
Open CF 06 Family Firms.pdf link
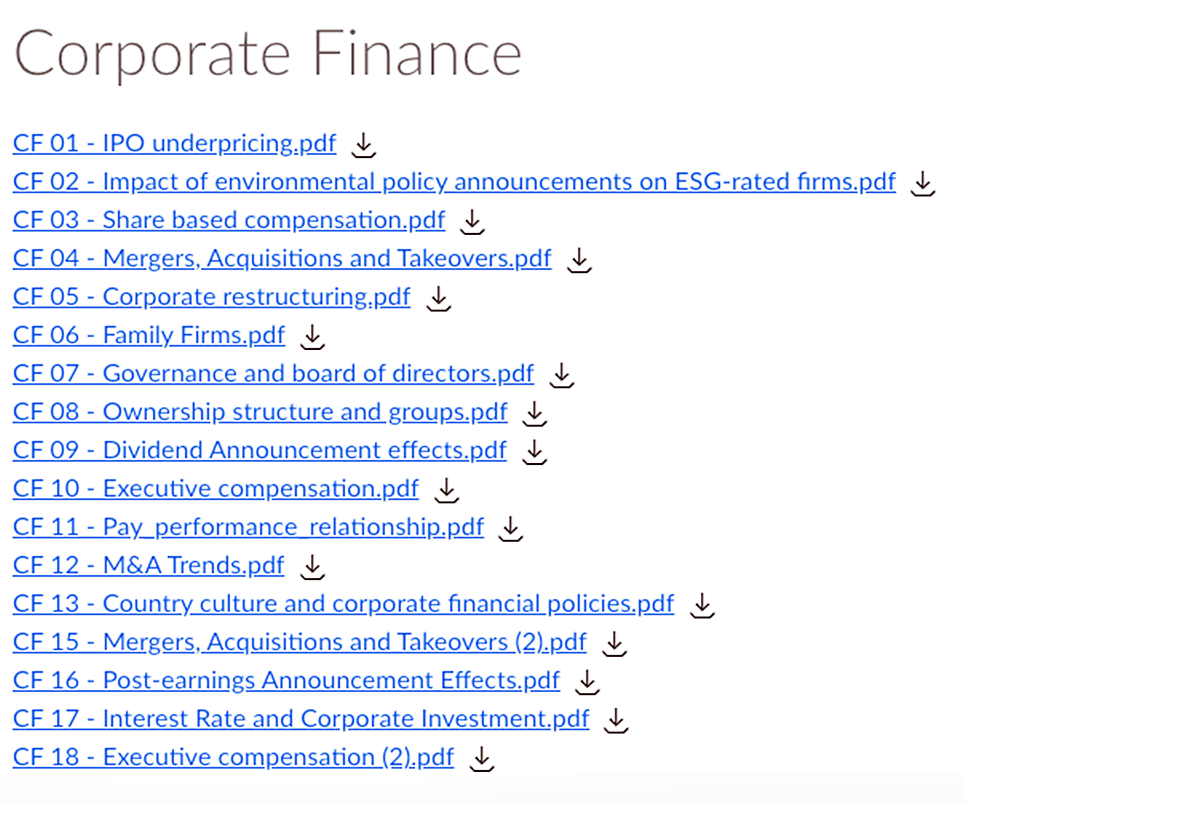point(149,335)
